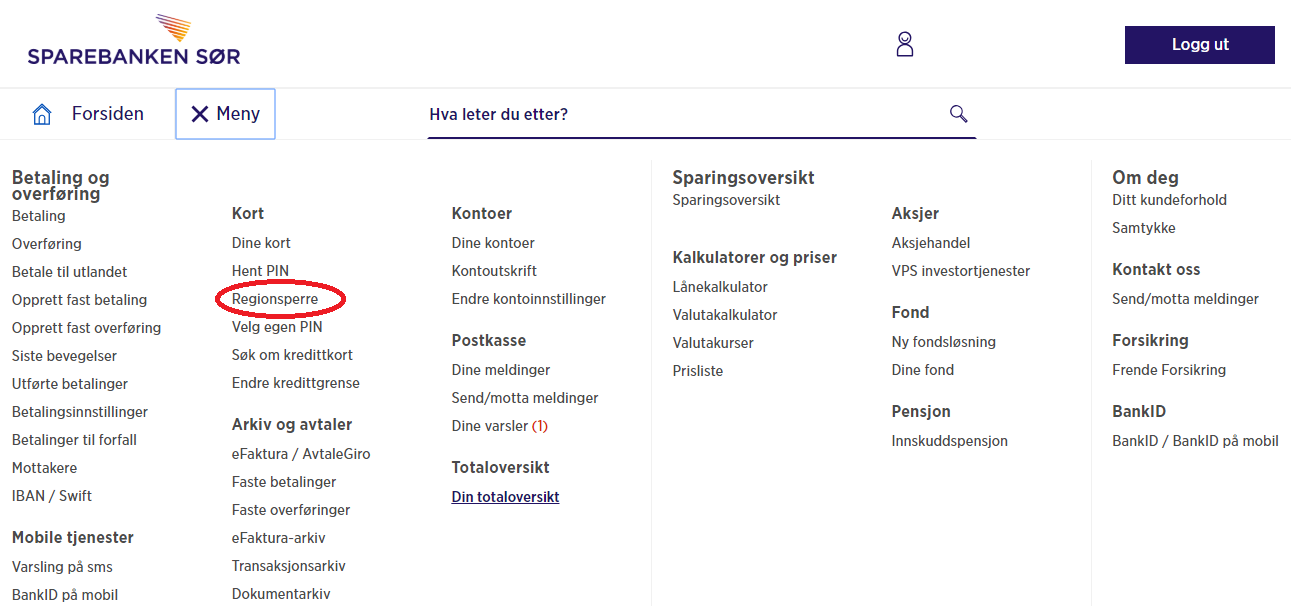Open Din totaloversikt
Screen dimensions: 1291x606
pyautogui.click(x=505, y=497)
